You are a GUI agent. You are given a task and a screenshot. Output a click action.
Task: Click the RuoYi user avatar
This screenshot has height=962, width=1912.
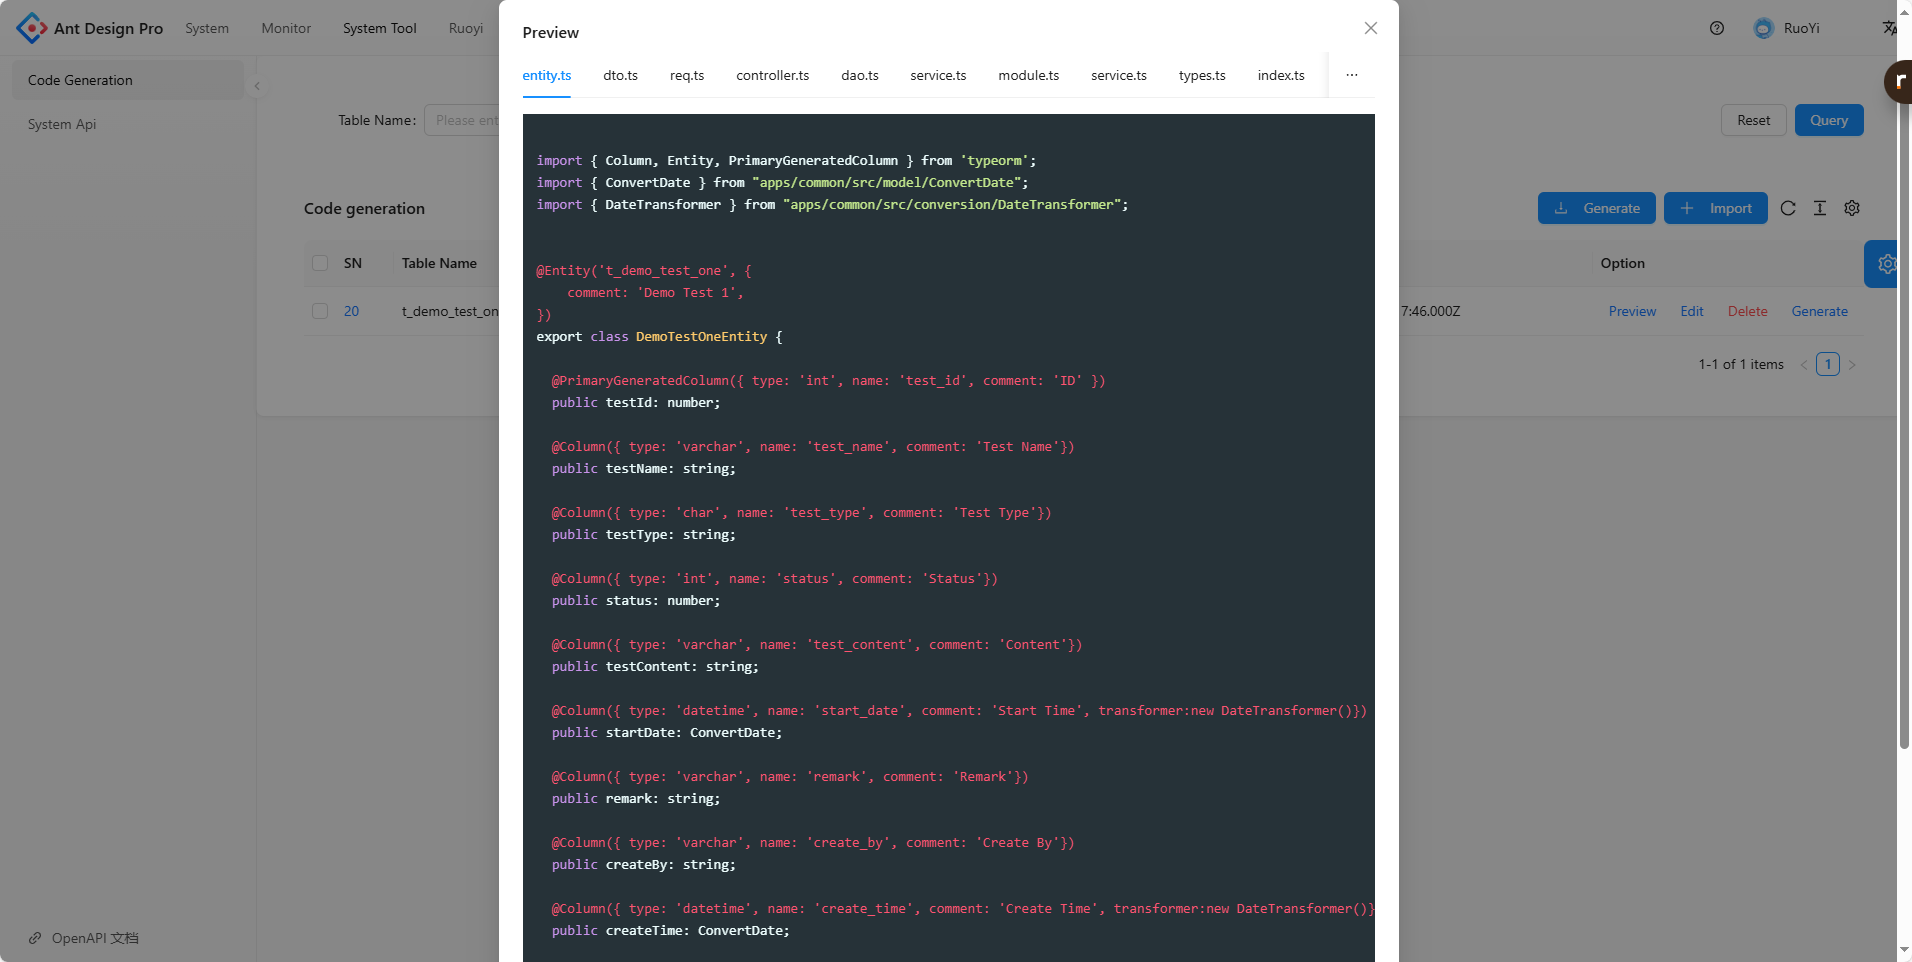pyautogui.click(x=1763, y=28)
